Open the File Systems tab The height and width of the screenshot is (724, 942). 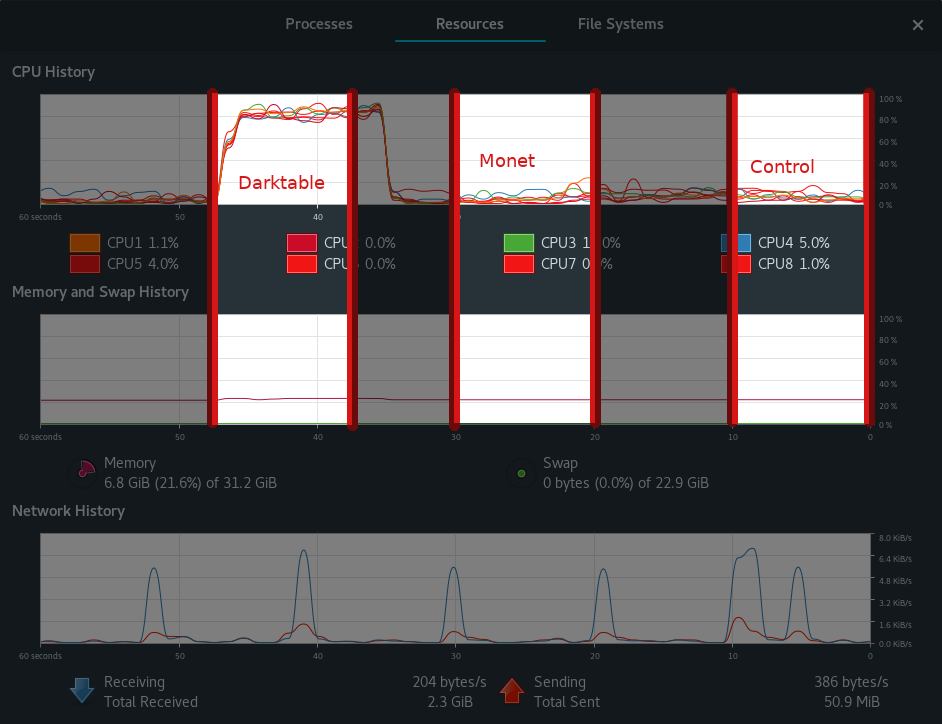tap(620, 24)
